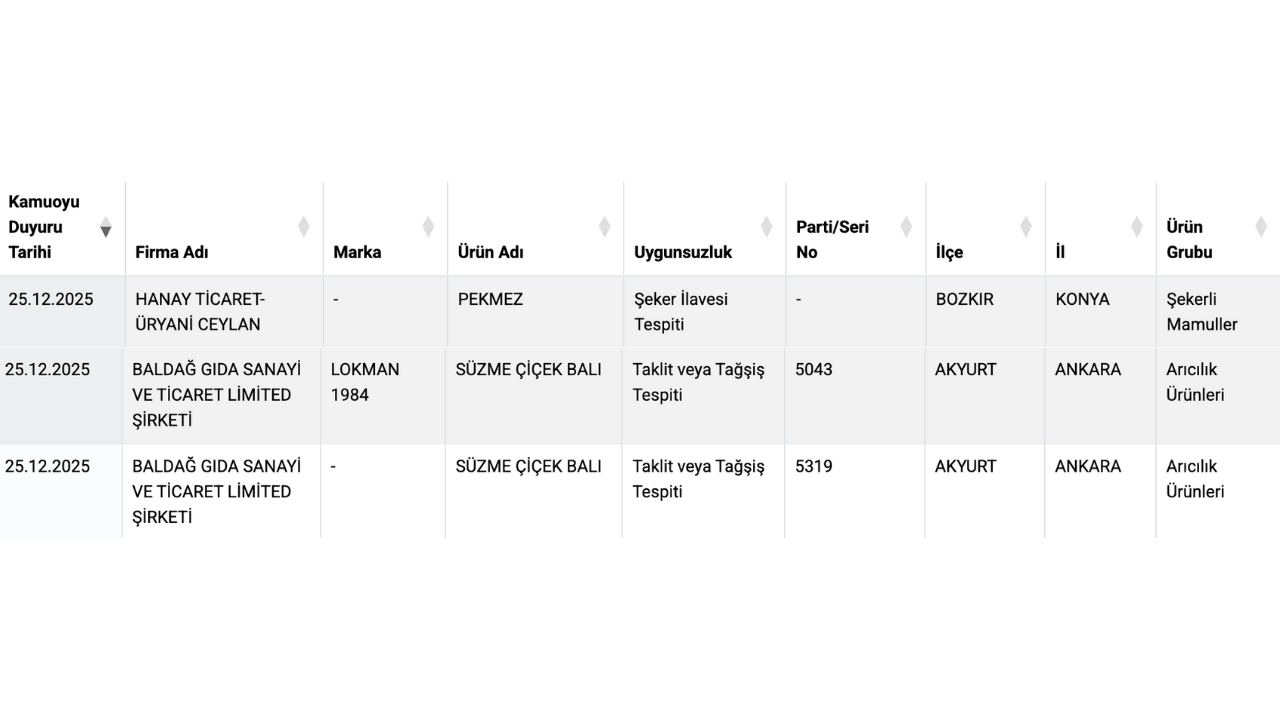Screen dimensions: 1280x720
Task: Click Ürün Grubu sort arrows
Action: point(1261,227)
